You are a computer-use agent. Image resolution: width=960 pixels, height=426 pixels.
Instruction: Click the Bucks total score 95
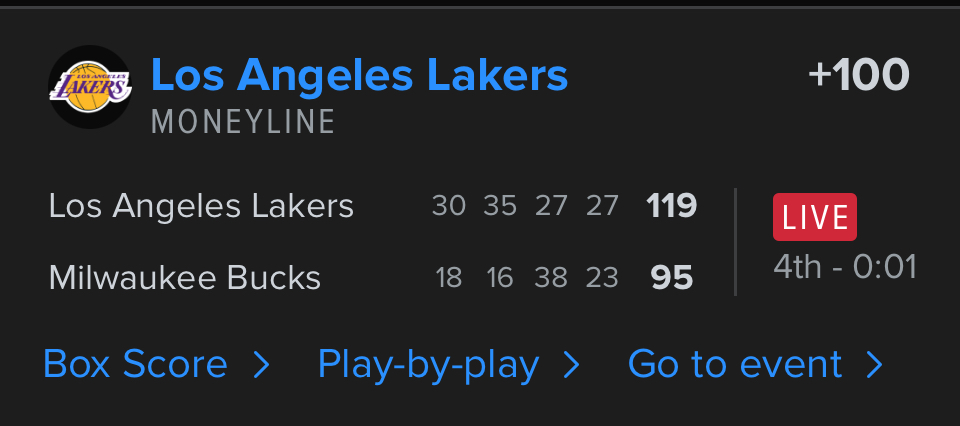click(x=671, y=277)
